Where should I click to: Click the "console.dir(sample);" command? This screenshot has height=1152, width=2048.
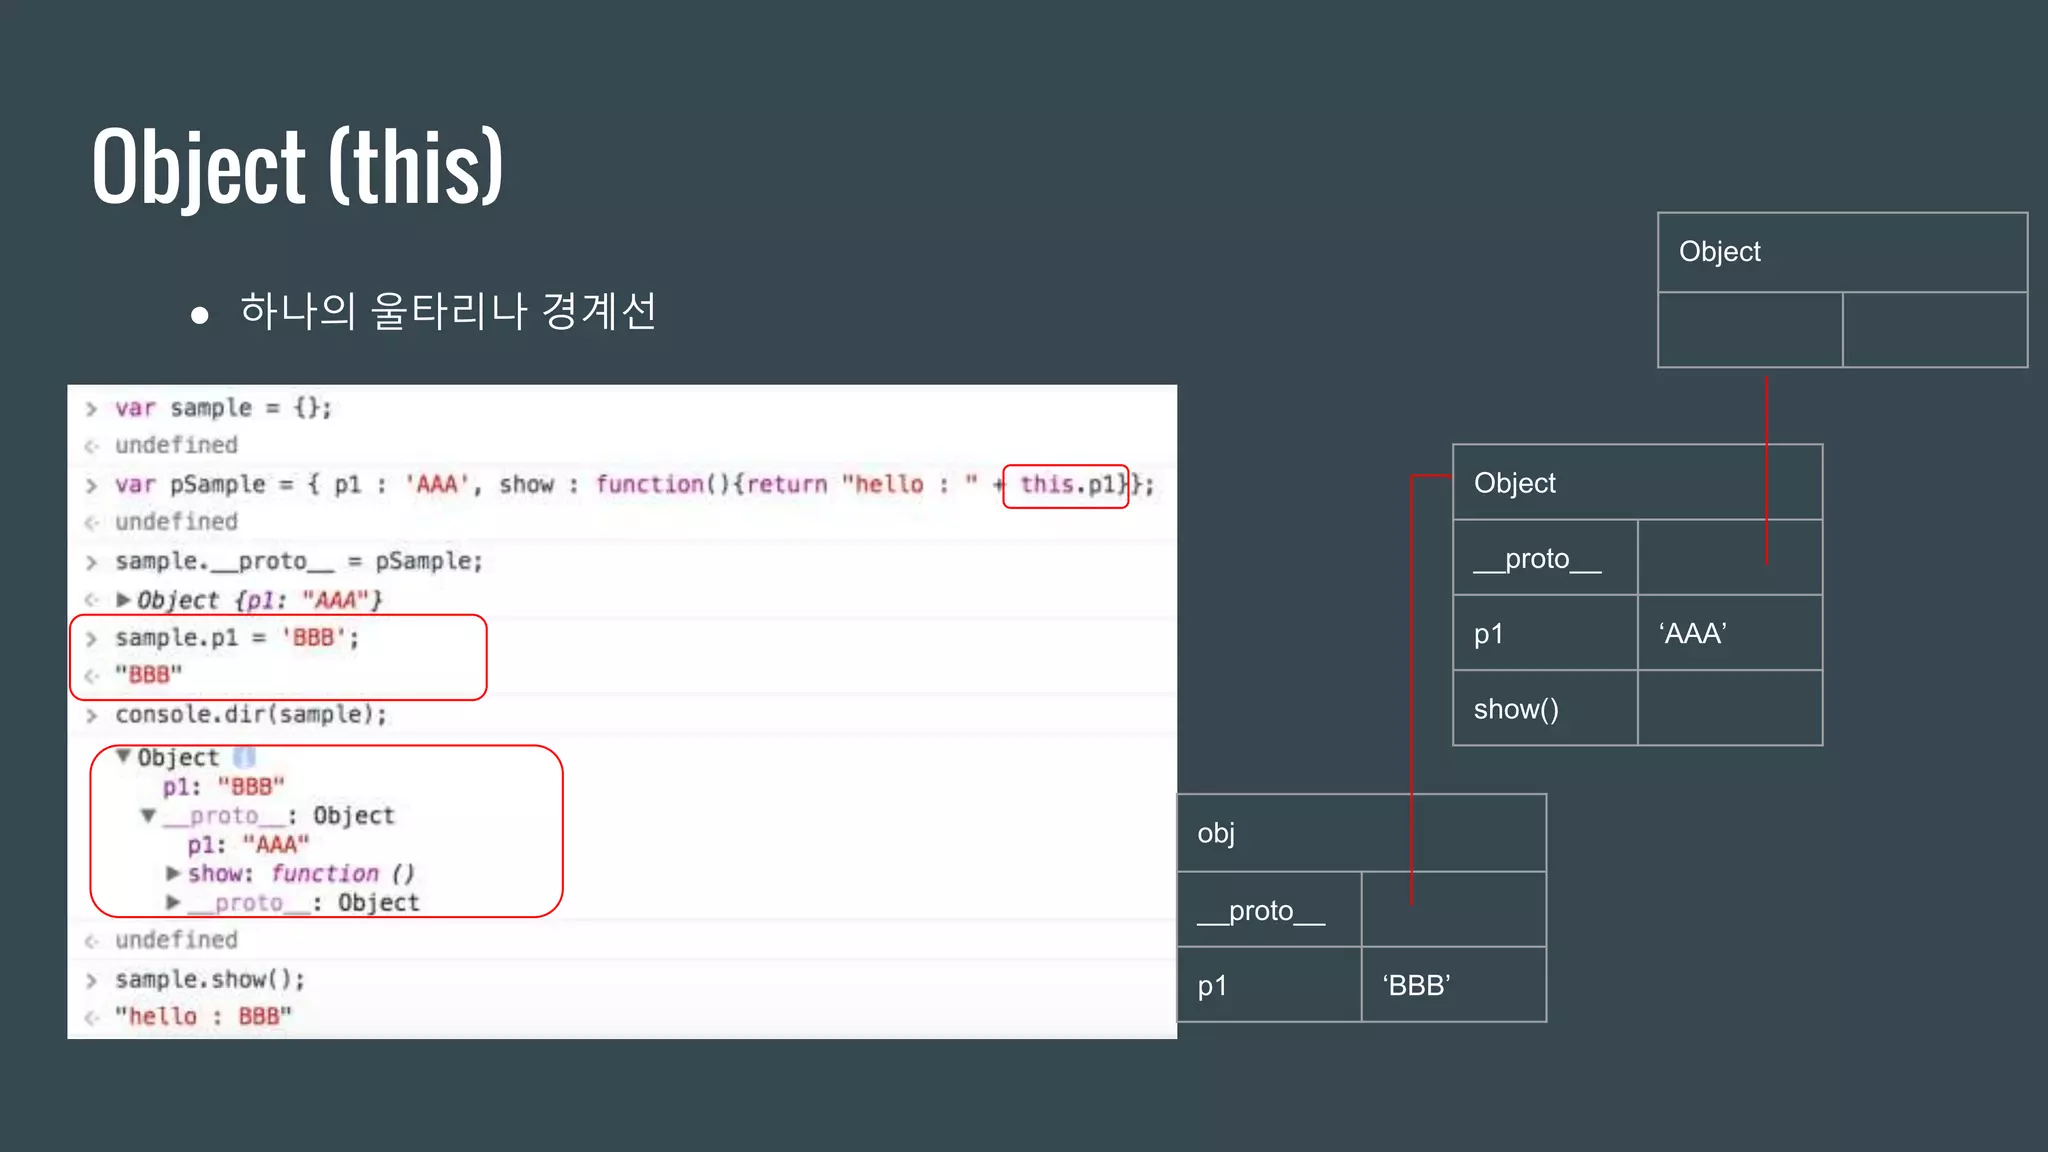(x=251, y=715)
